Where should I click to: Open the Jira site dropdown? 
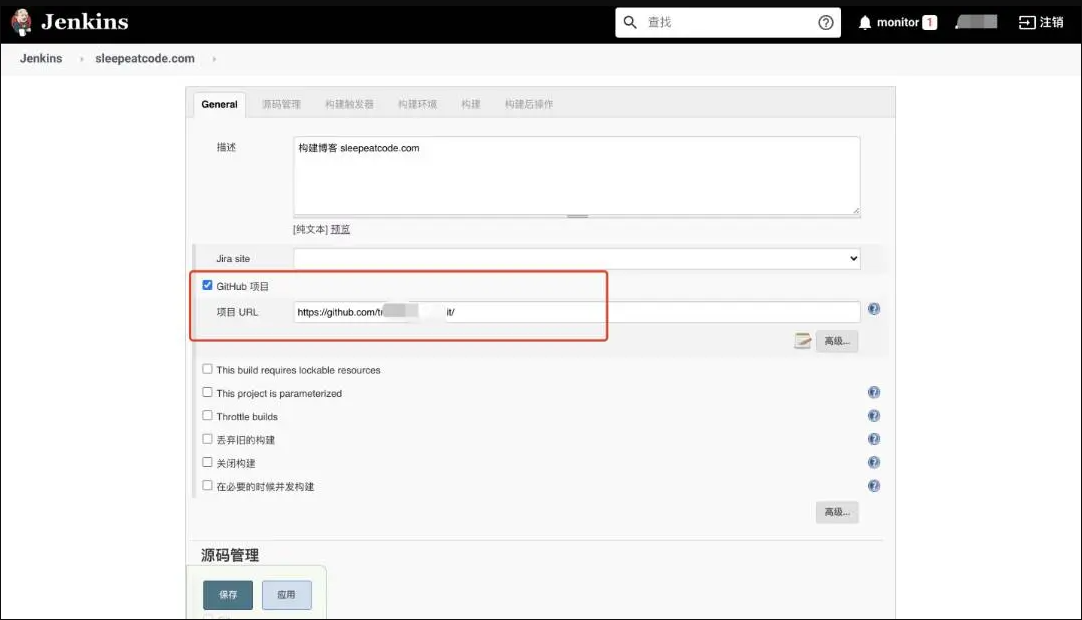(x=576, y=258)
